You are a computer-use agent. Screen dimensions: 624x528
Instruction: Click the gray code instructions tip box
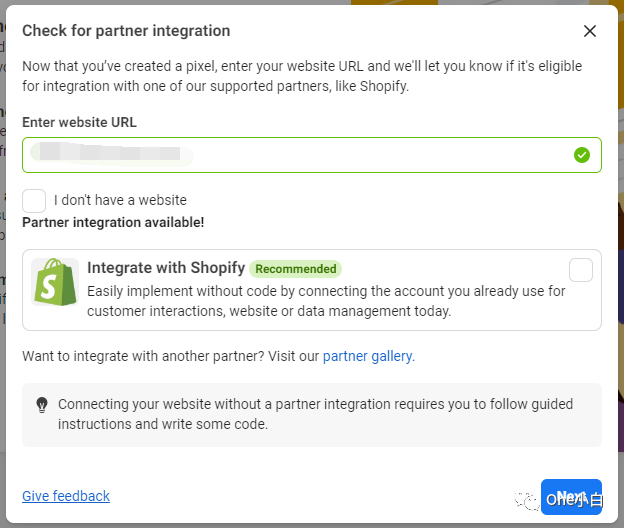(312, 415)
